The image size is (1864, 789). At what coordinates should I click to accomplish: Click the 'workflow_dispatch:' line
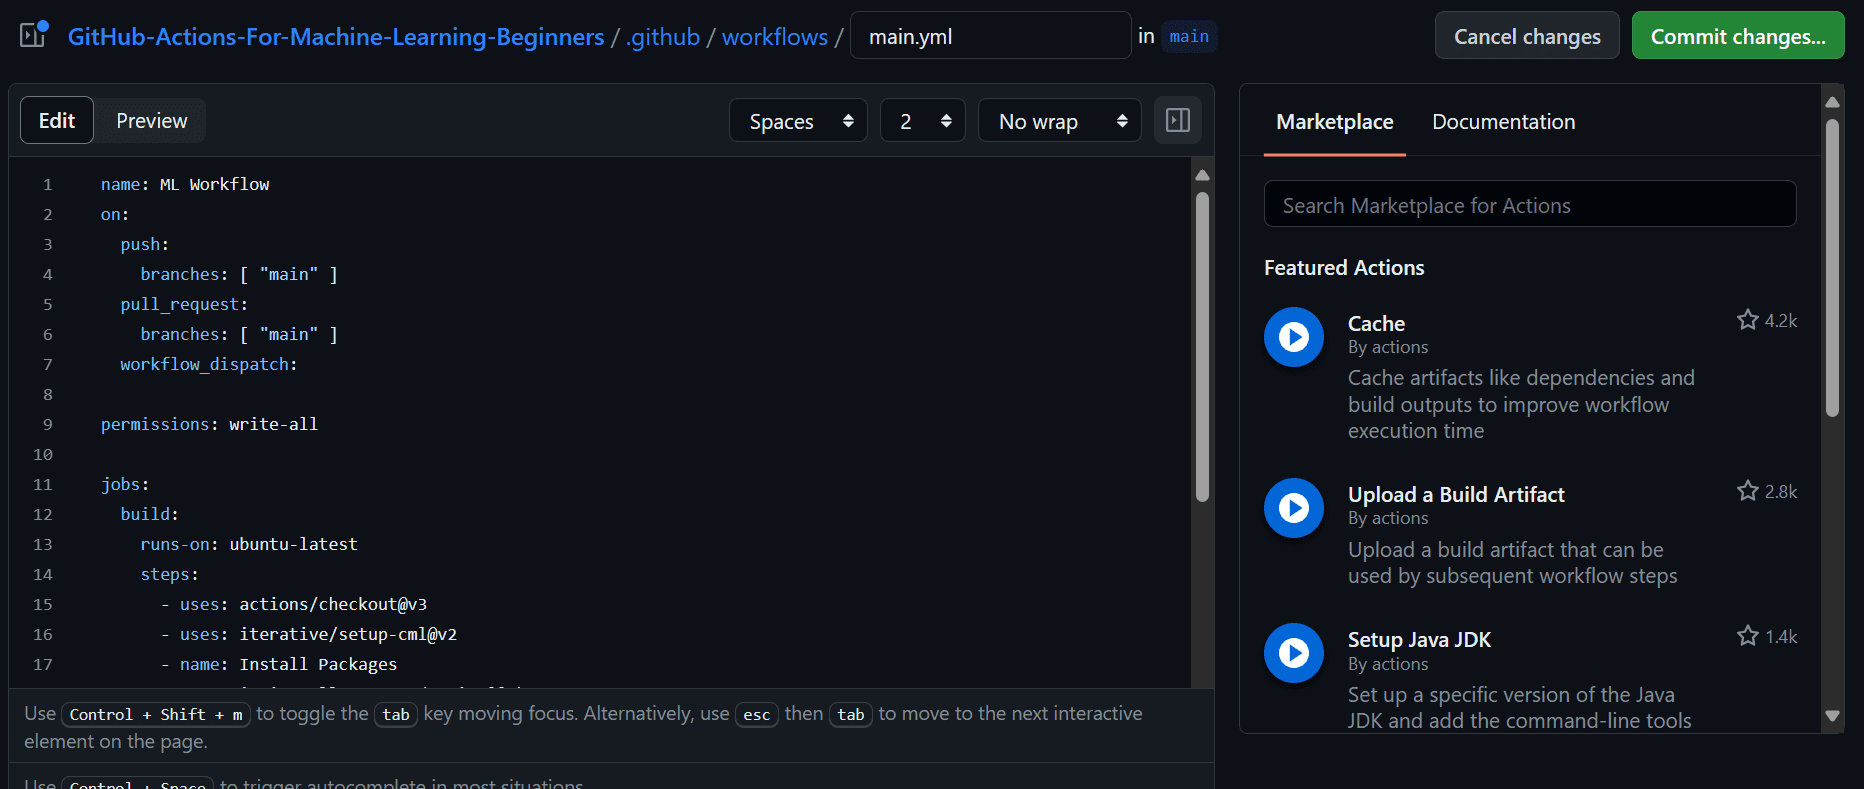pyautogui.click(x=209, y=364)
